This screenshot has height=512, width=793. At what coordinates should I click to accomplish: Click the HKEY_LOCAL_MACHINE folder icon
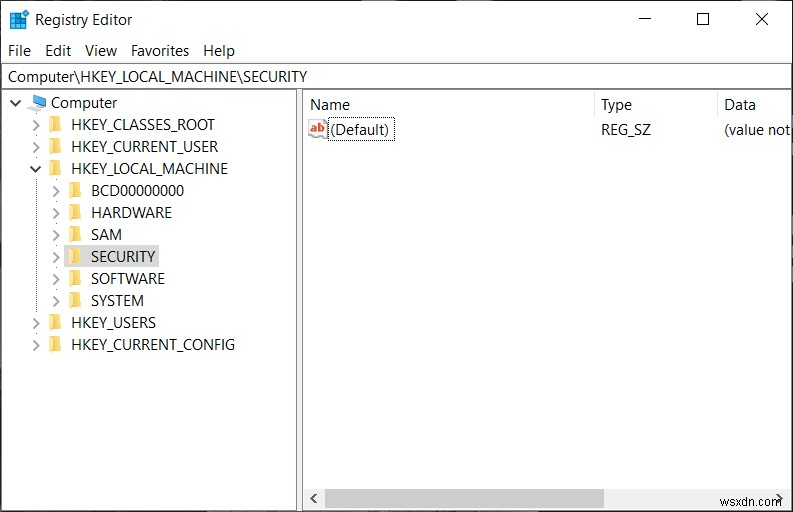(x=55, y=168)
